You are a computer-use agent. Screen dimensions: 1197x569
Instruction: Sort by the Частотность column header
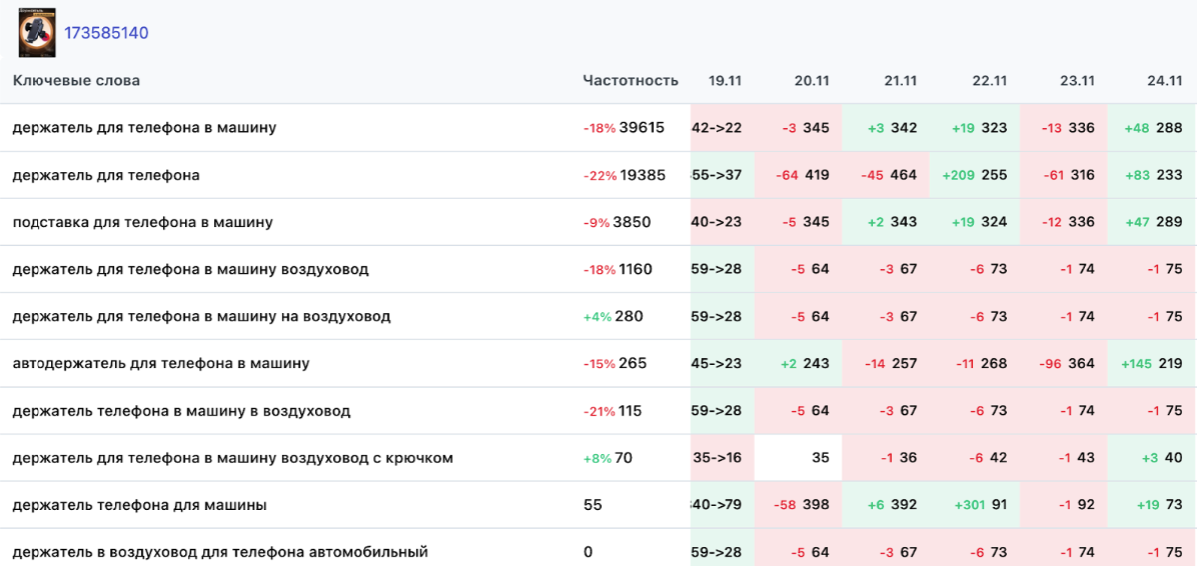coord(630,80)
